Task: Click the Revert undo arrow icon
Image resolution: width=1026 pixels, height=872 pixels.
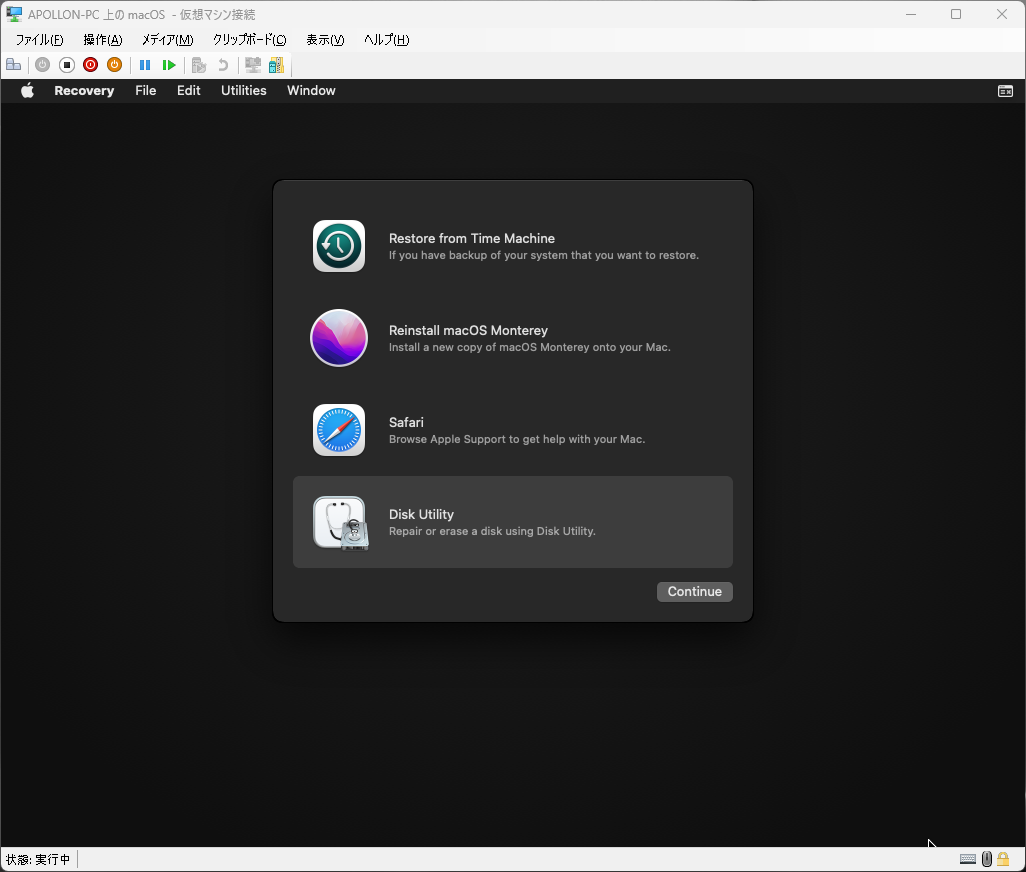Action: click(223, 65)
